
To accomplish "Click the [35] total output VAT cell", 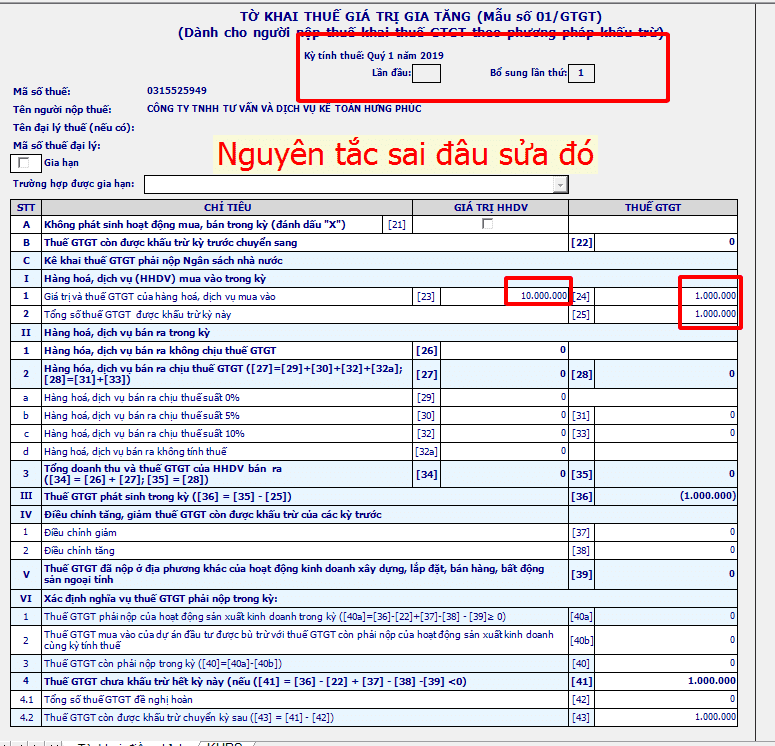I will pyautogui.click(x=665, y=474).
